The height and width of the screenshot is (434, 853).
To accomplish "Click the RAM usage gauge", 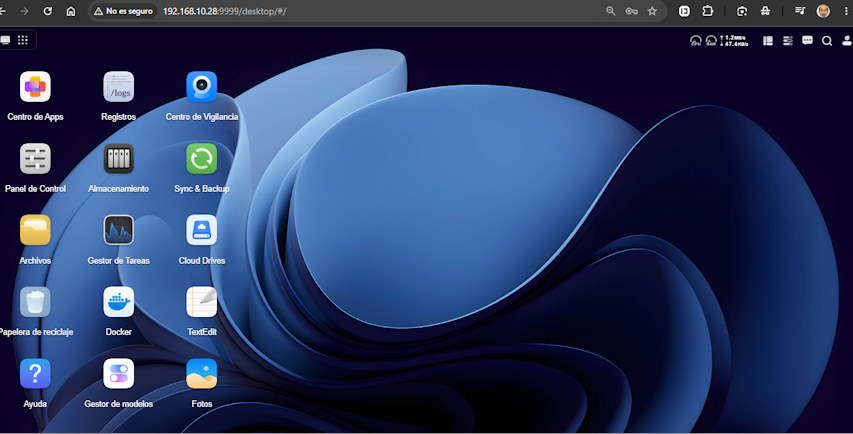I will (x=711, y=41).
